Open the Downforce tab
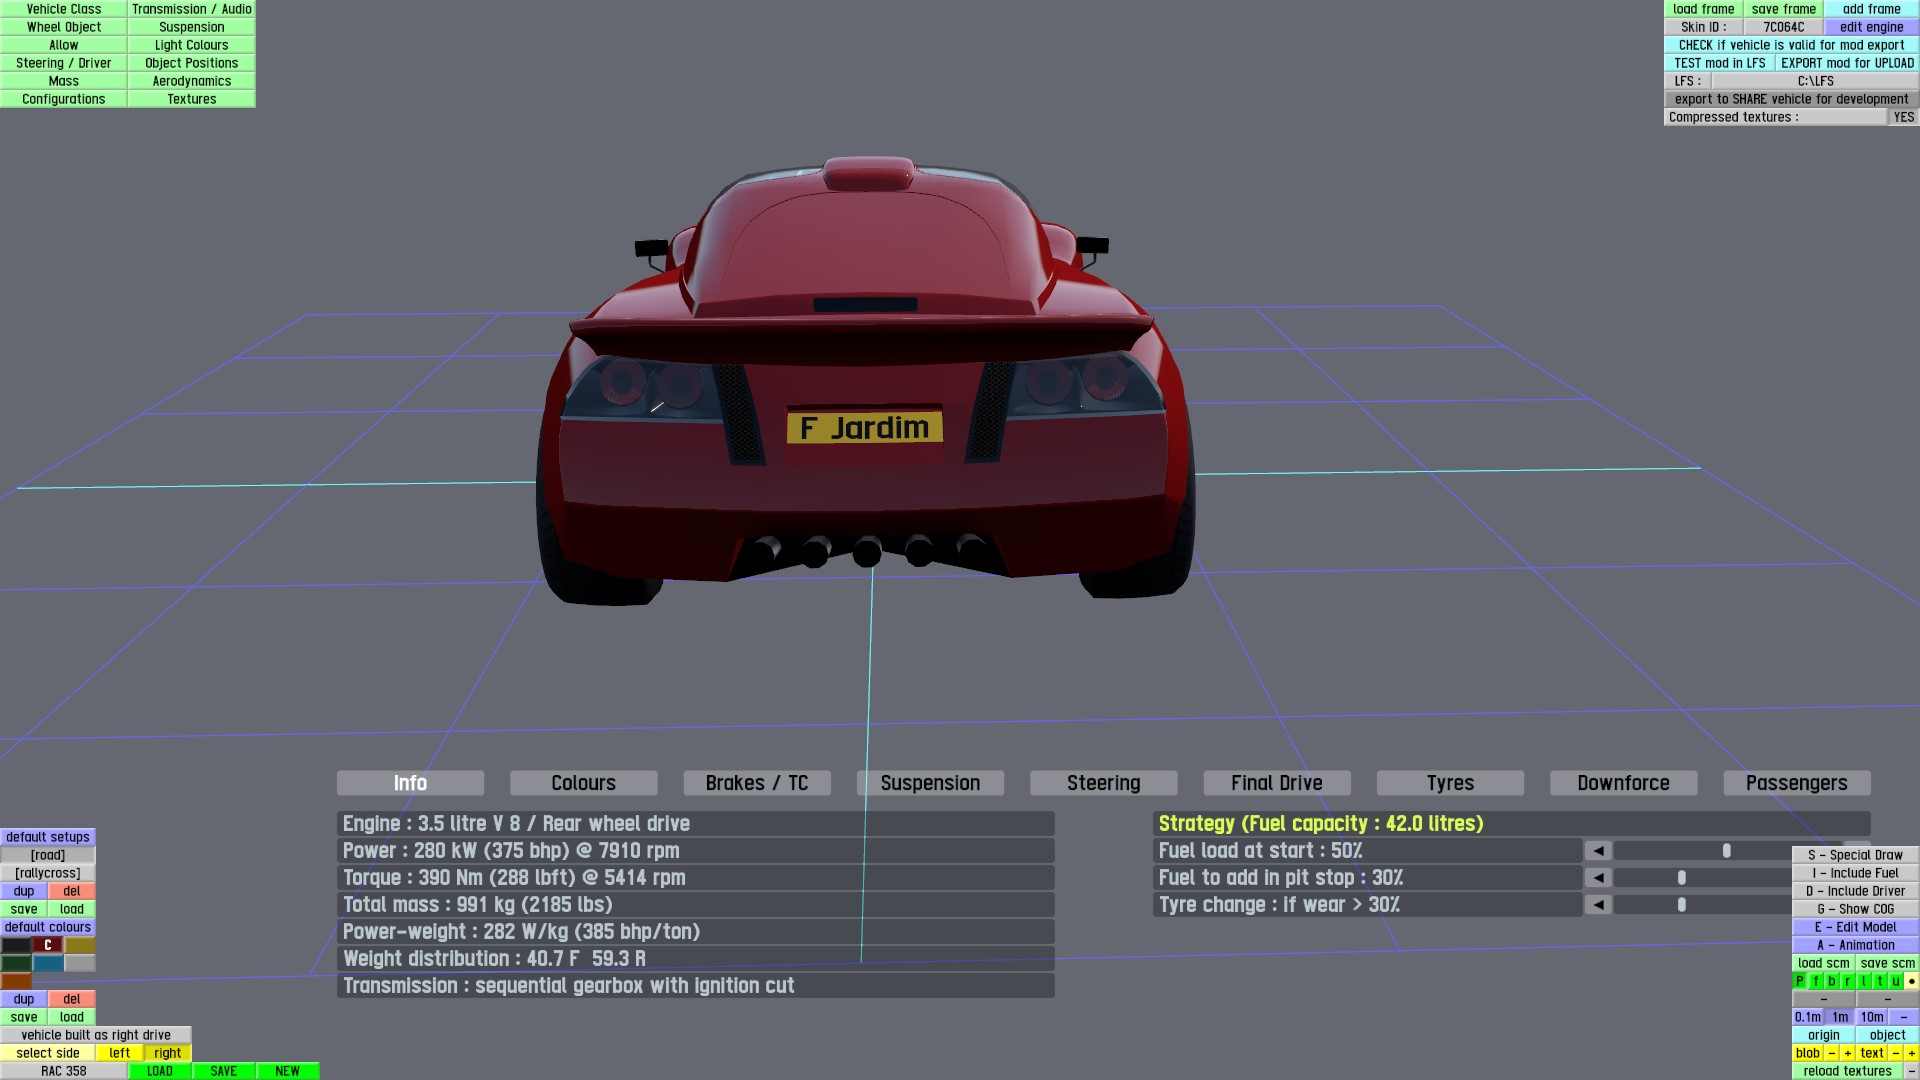Image resolution: width=1920 pixels, height=1080 pixels. [1623, 783]
